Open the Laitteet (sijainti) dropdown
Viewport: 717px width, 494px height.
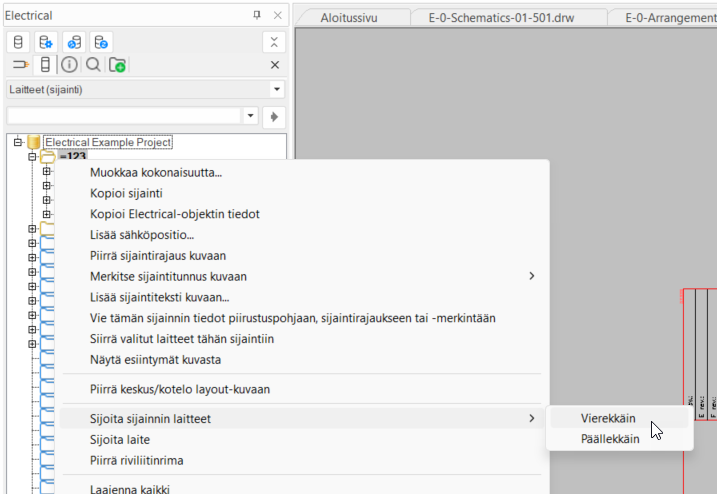(x=276, y=90)
